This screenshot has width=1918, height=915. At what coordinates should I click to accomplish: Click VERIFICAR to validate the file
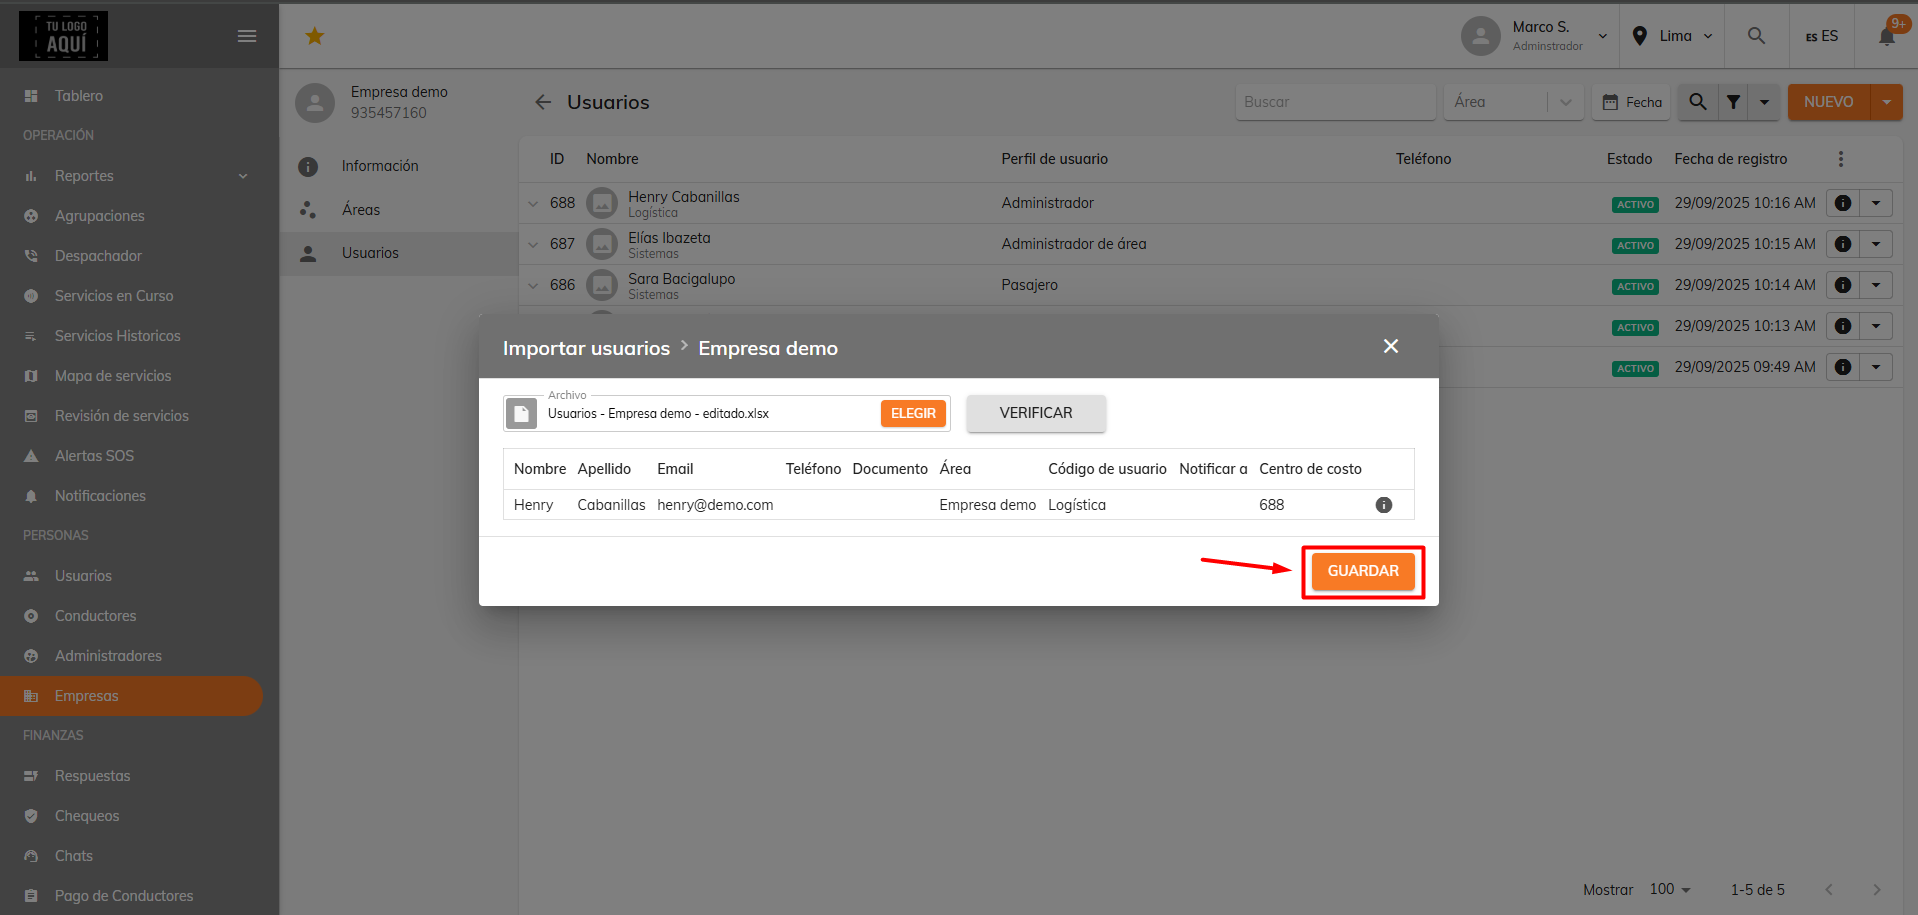click(1036, 413)
